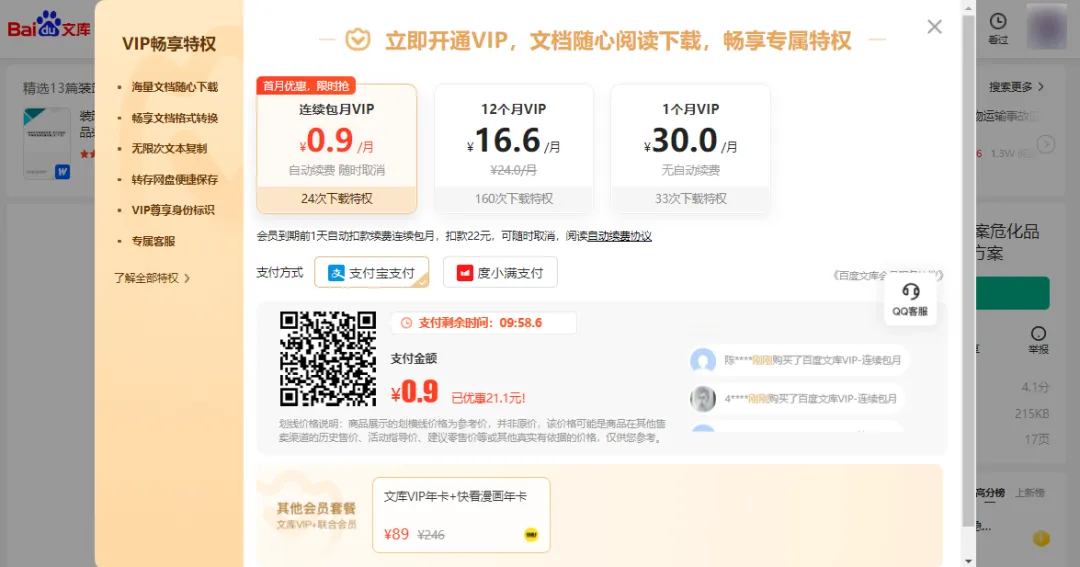The image size is (1080, 567).
Task: Click the heart shield VIP header icon
Action: (x=357, y=40)
